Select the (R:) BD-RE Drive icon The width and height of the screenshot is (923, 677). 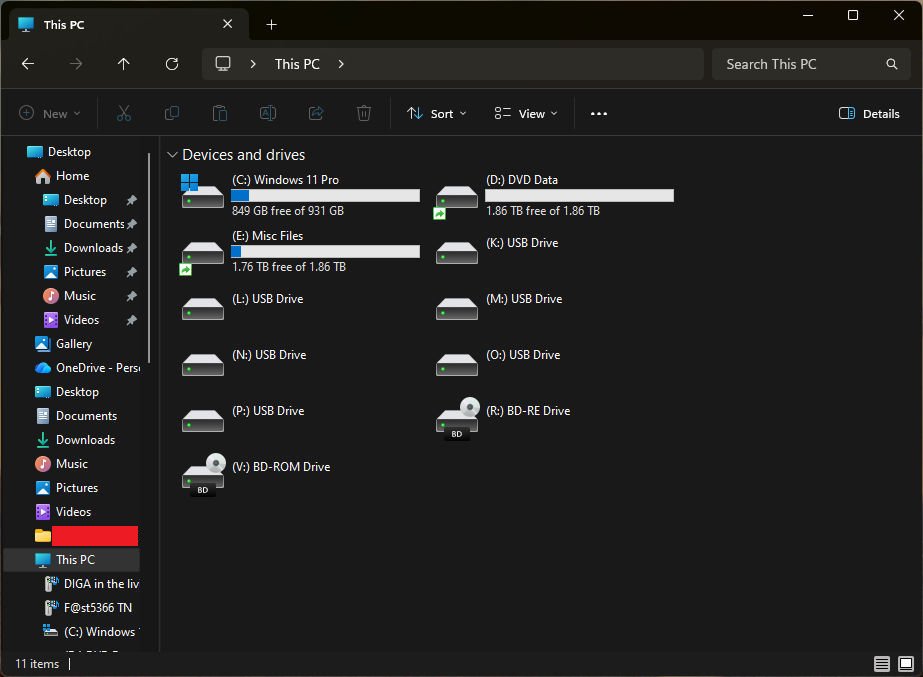pos(457,419)
